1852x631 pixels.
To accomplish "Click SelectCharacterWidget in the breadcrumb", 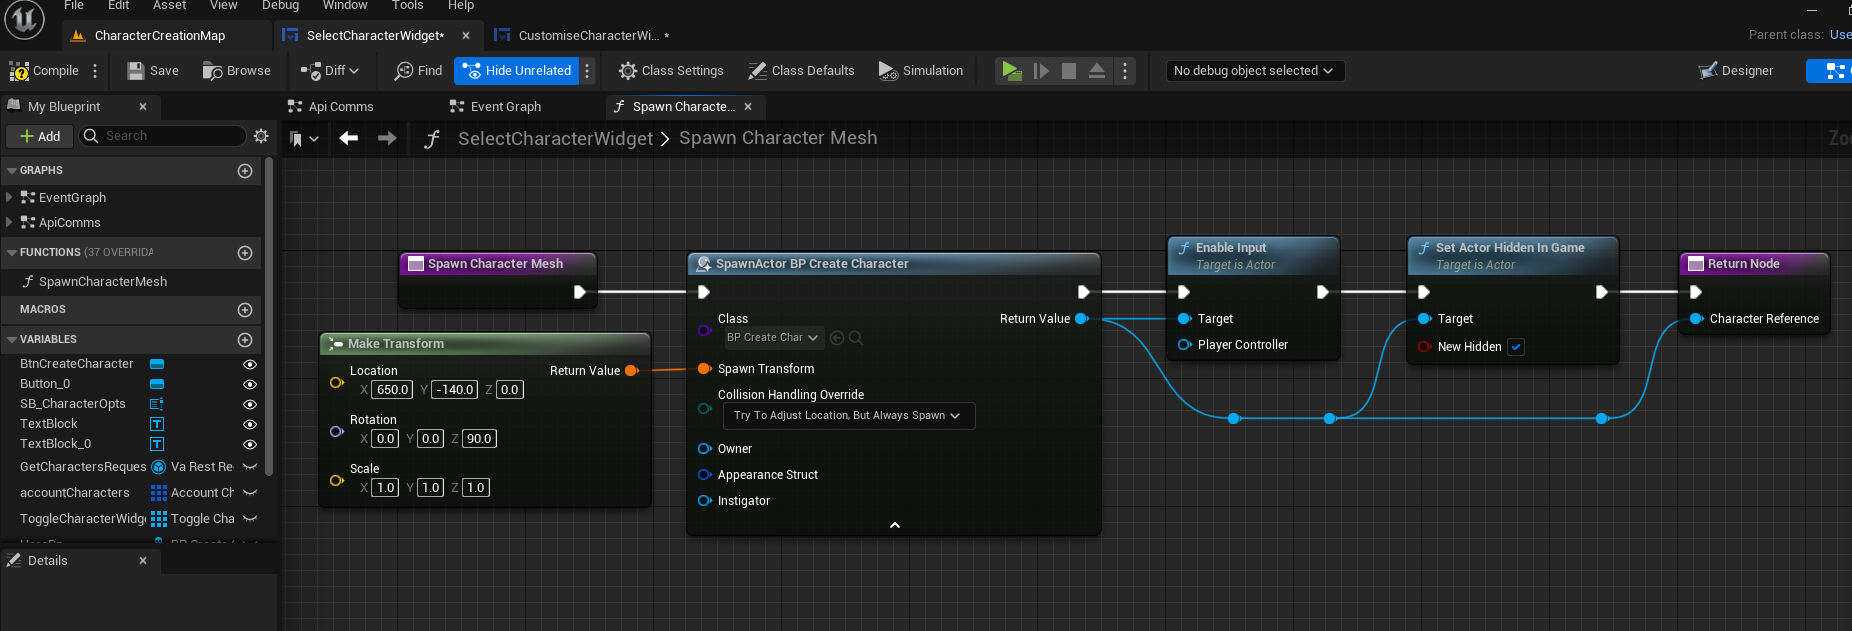I will tap(555, 139).
